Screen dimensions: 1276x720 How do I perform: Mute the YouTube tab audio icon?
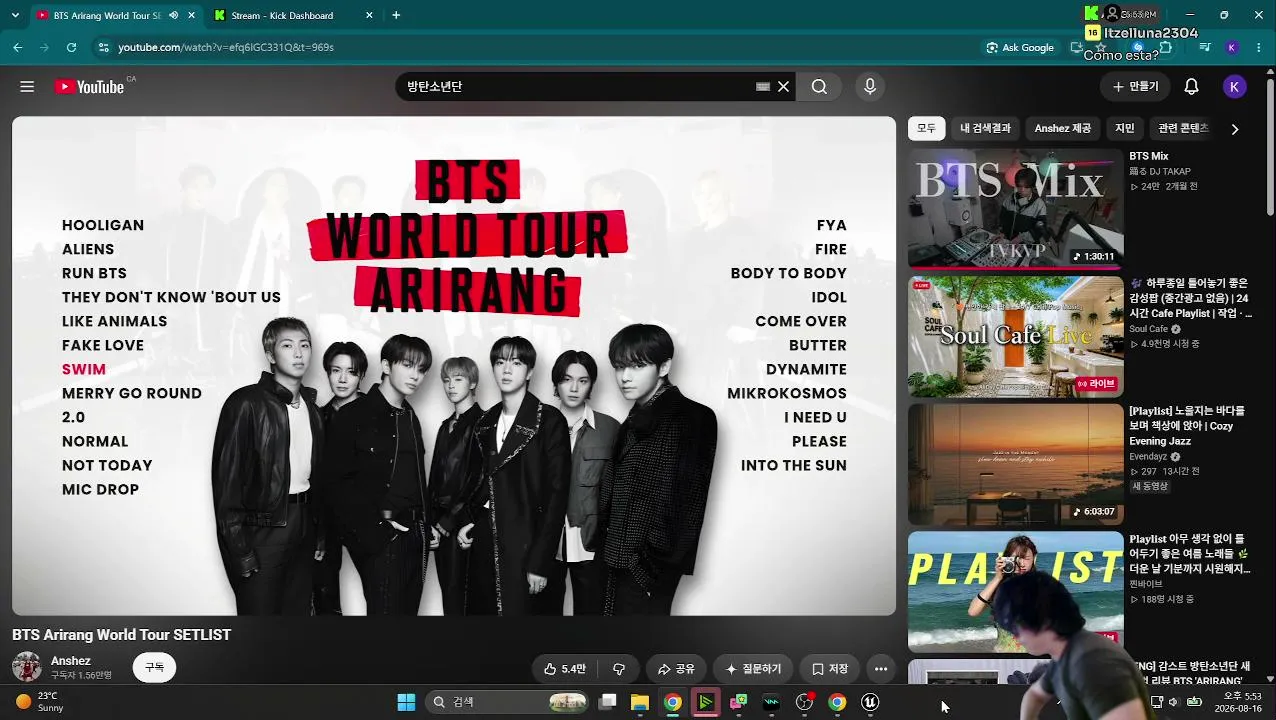pyautogui.click(x=174, y=15)
